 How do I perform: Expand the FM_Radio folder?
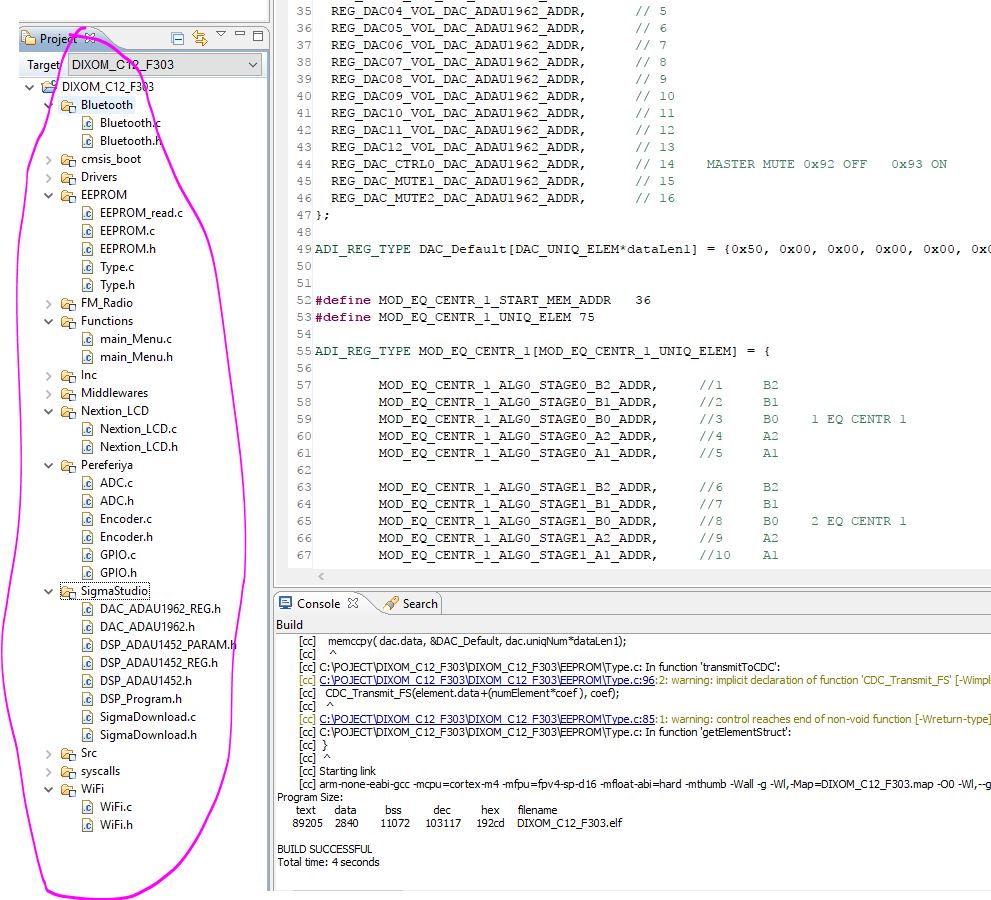coord(50,303)
